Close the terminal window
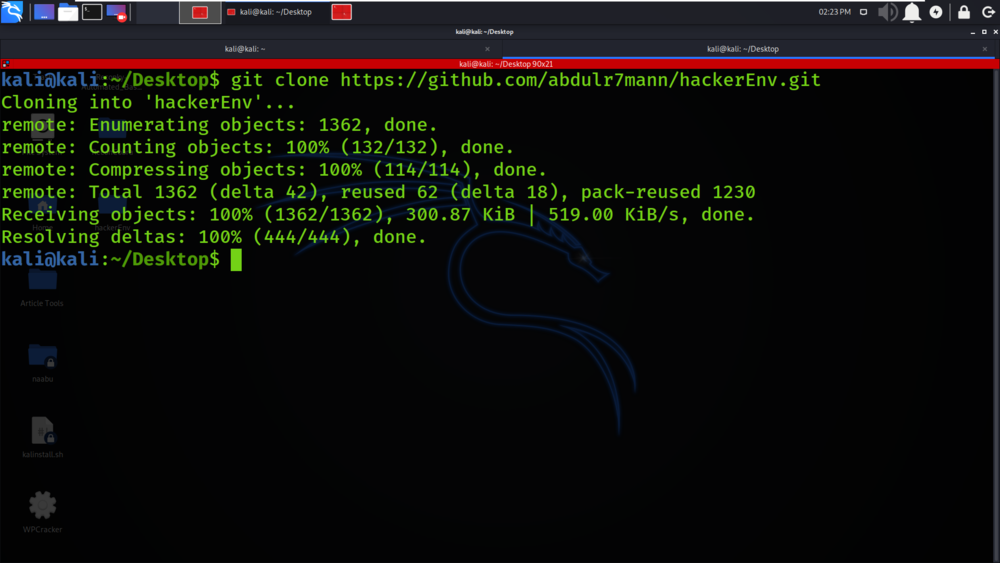 [x=995, y=32]
